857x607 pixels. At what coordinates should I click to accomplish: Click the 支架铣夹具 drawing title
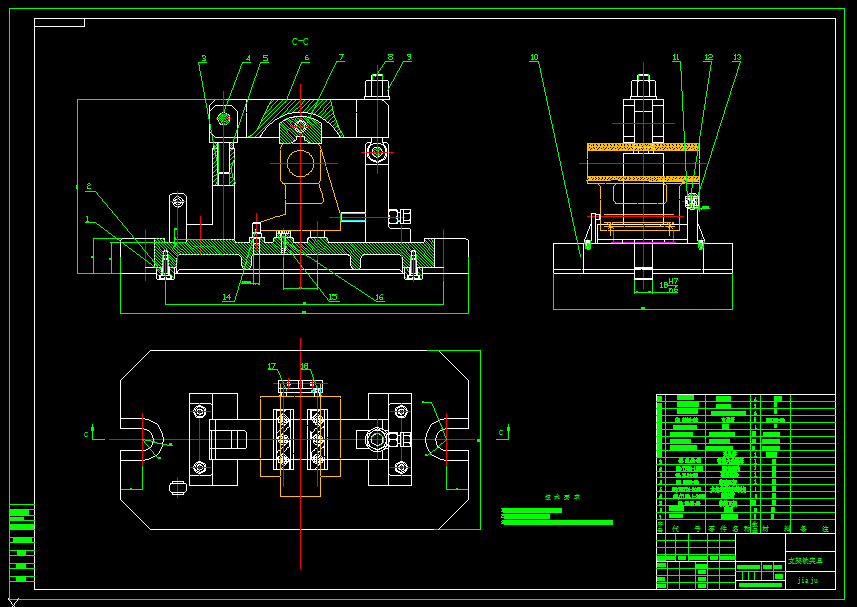pos(805,561)
